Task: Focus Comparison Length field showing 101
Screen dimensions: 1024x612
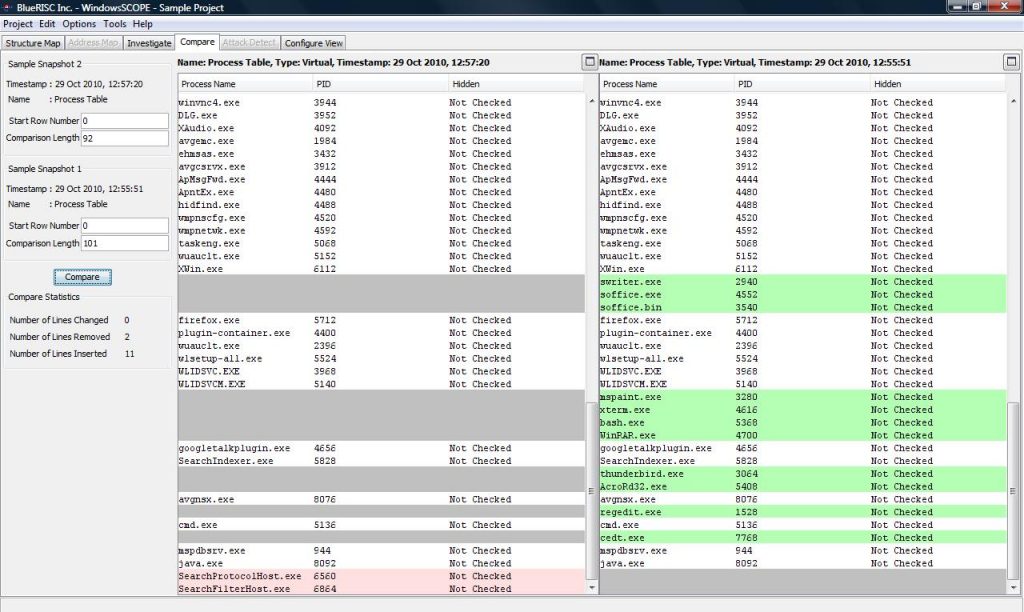Action: [125, 243]
